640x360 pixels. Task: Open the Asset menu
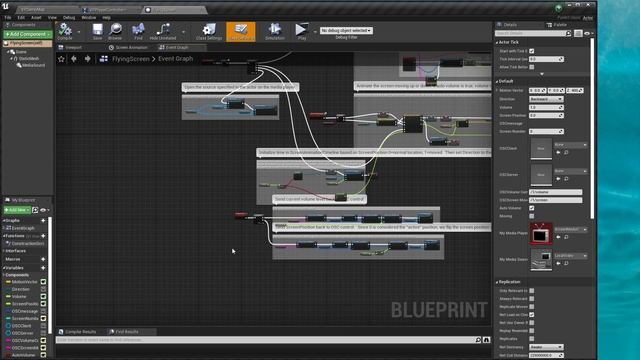[x=36, y=18]
